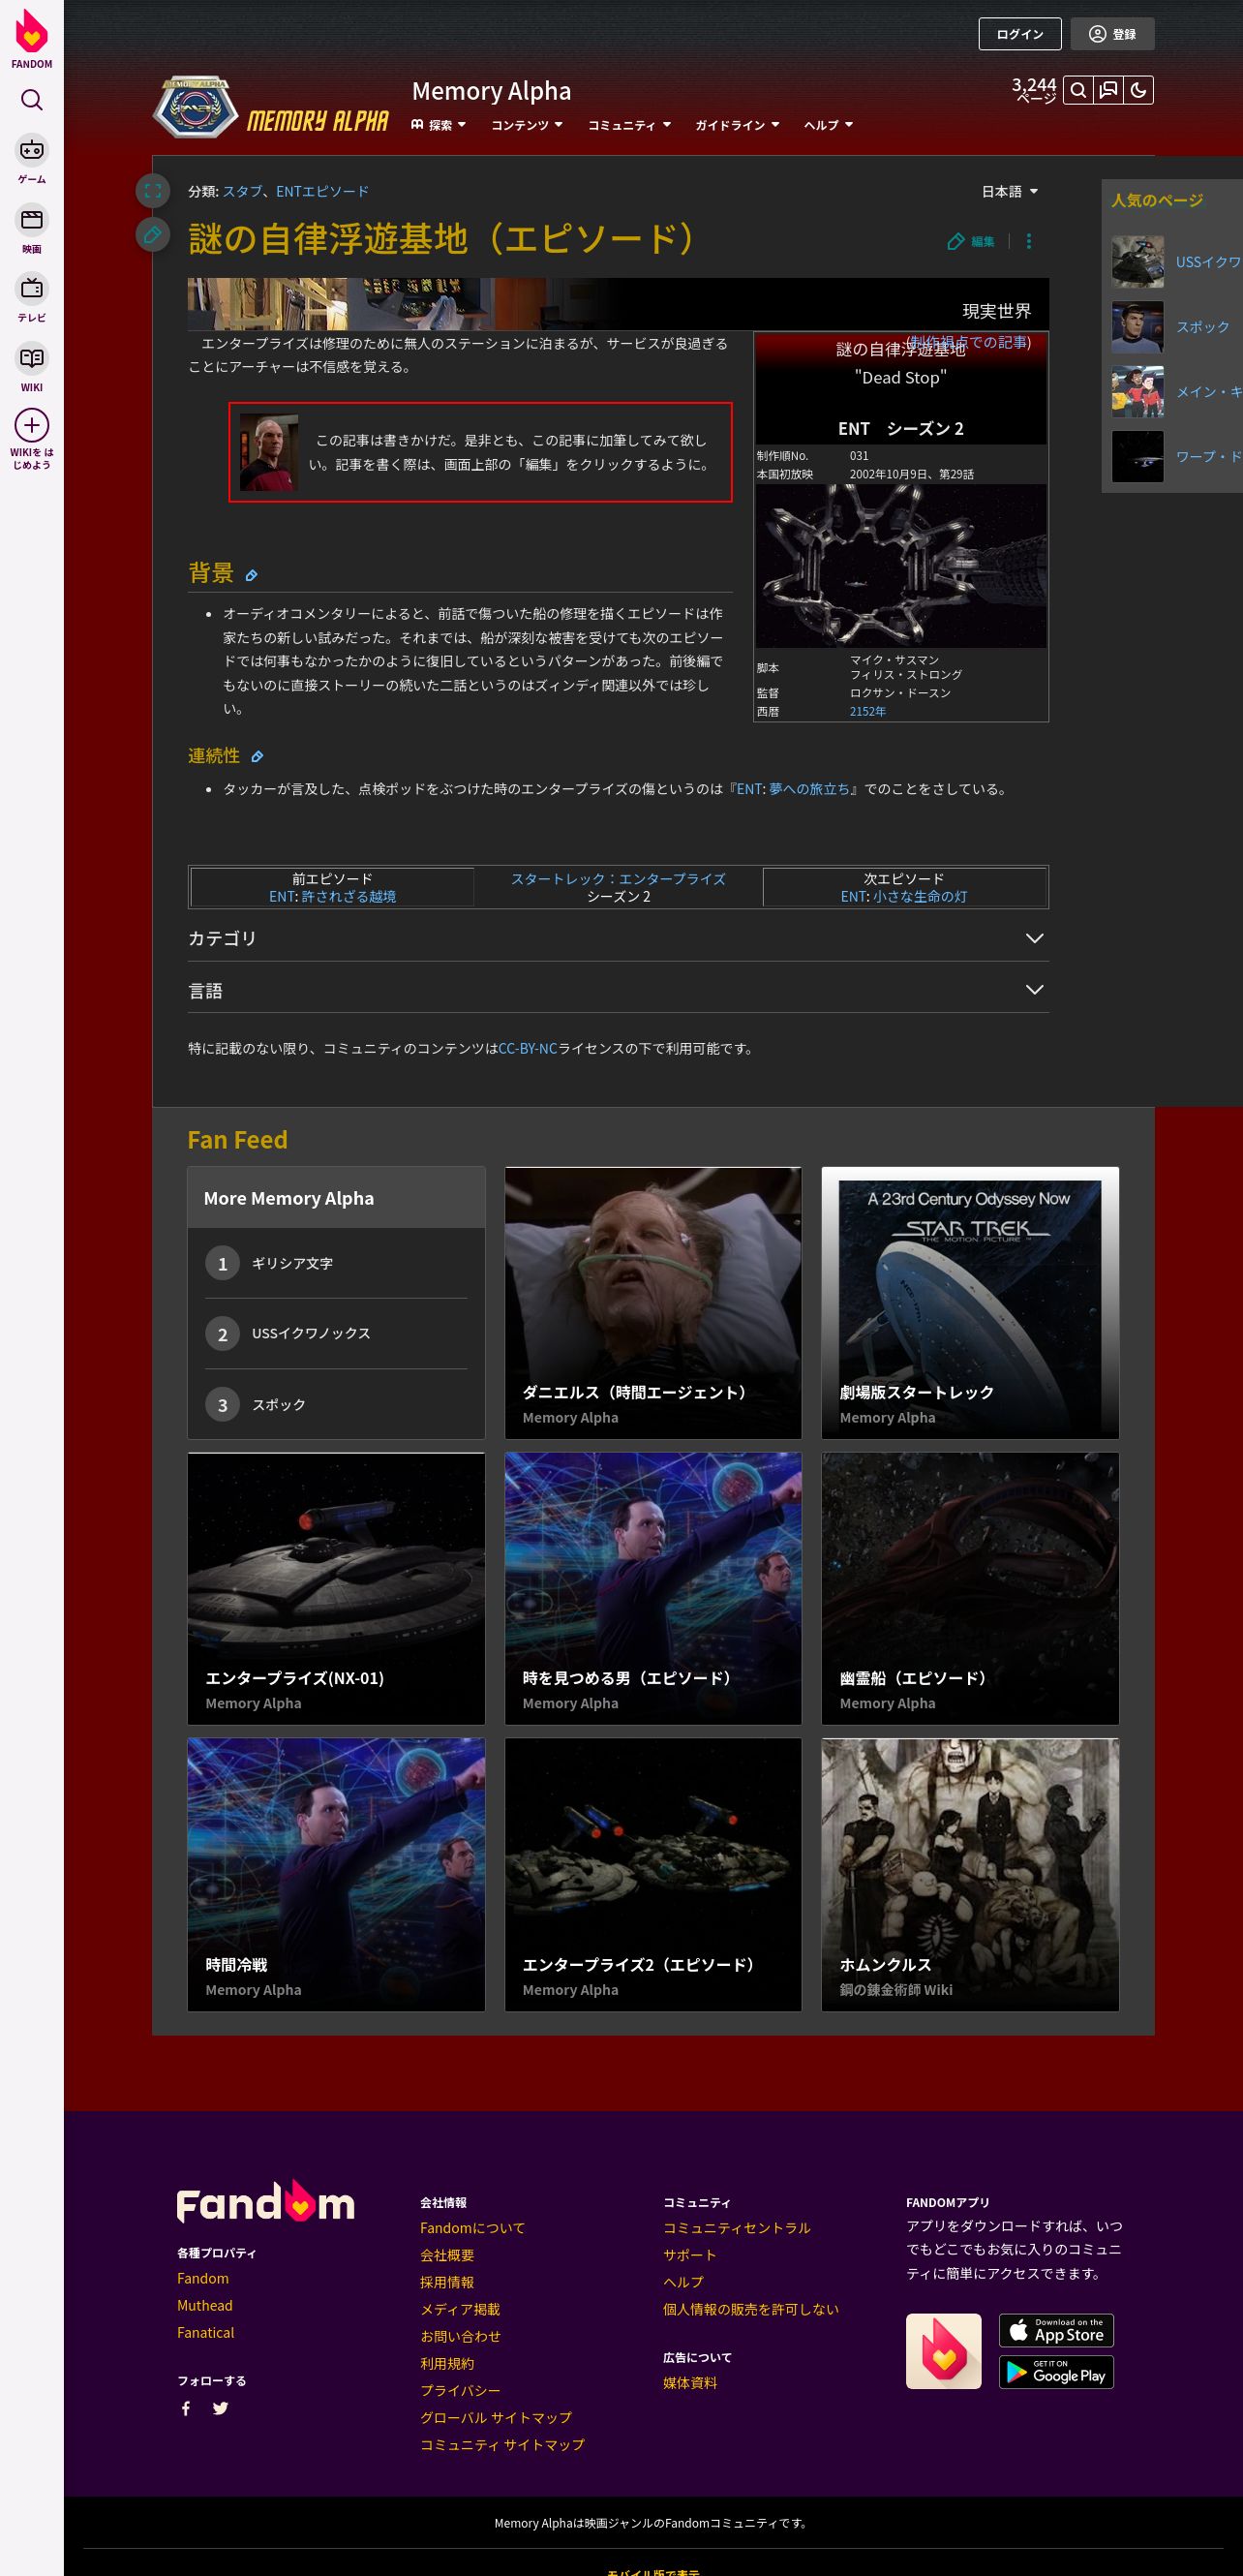
Task: Open the ENTエピソード category link
Action: 322,191
